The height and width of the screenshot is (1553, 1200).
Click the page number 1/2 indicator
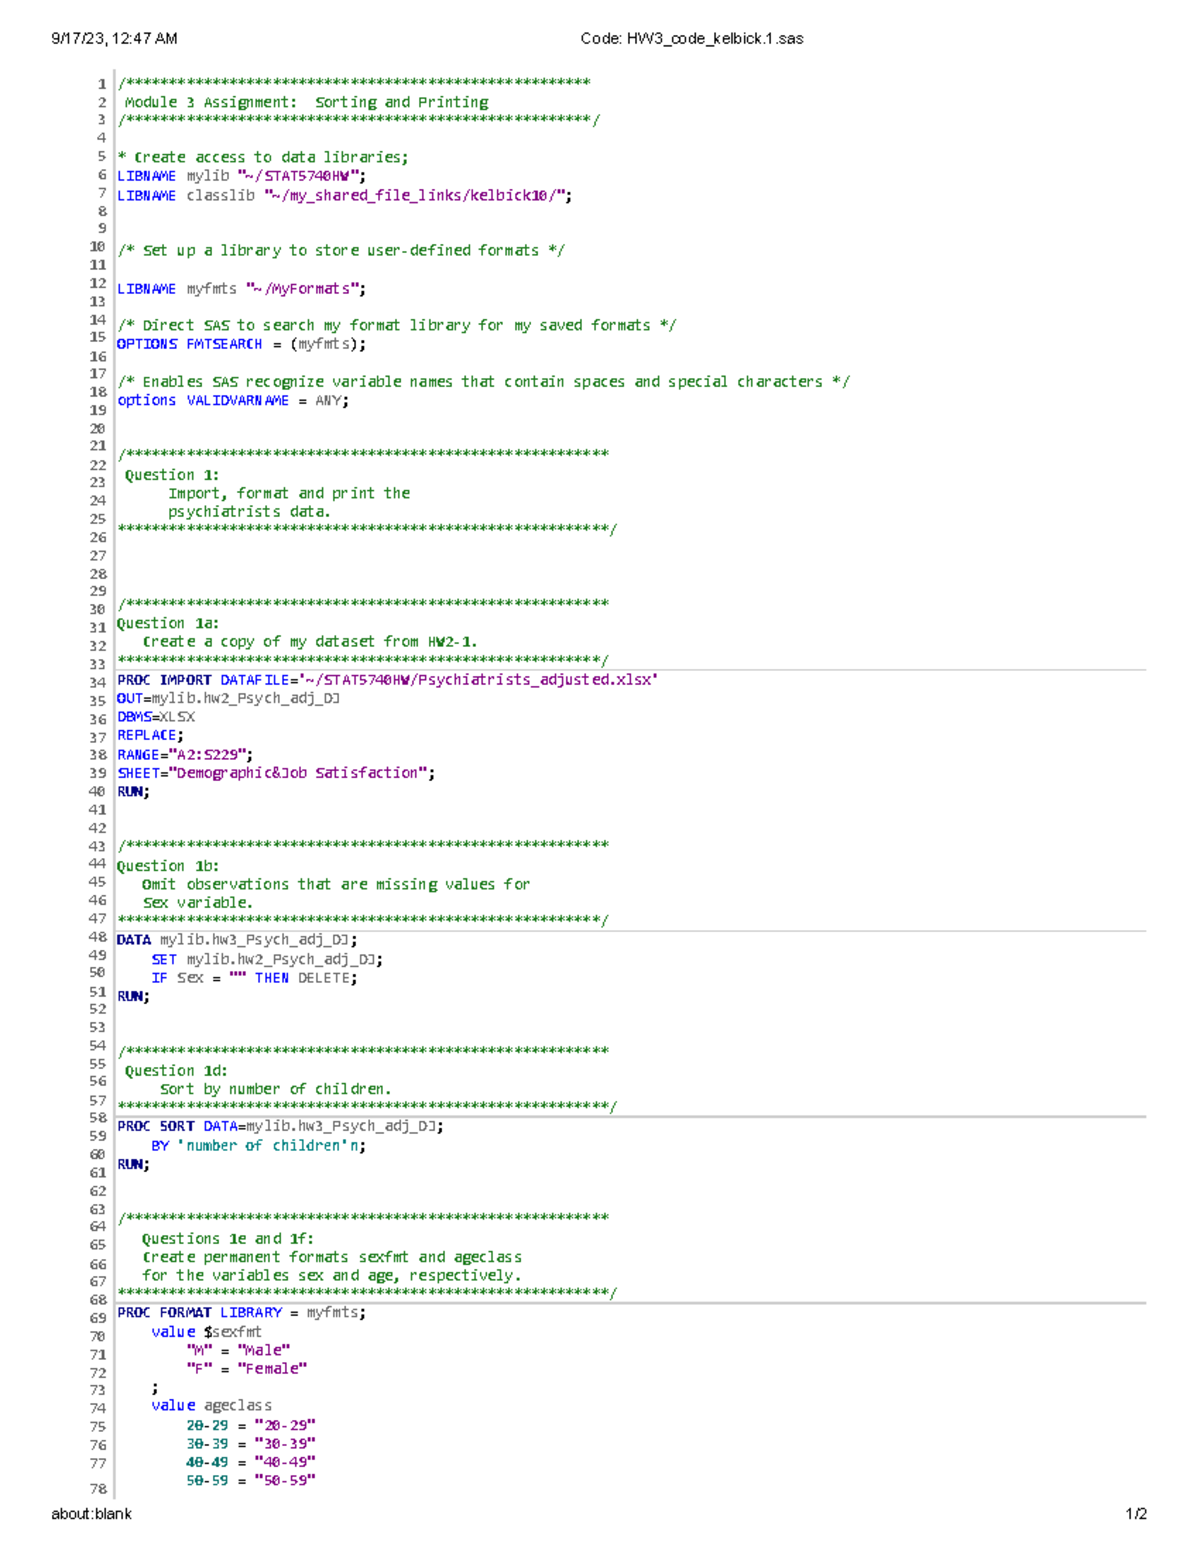click(x=1135, y=1514)
